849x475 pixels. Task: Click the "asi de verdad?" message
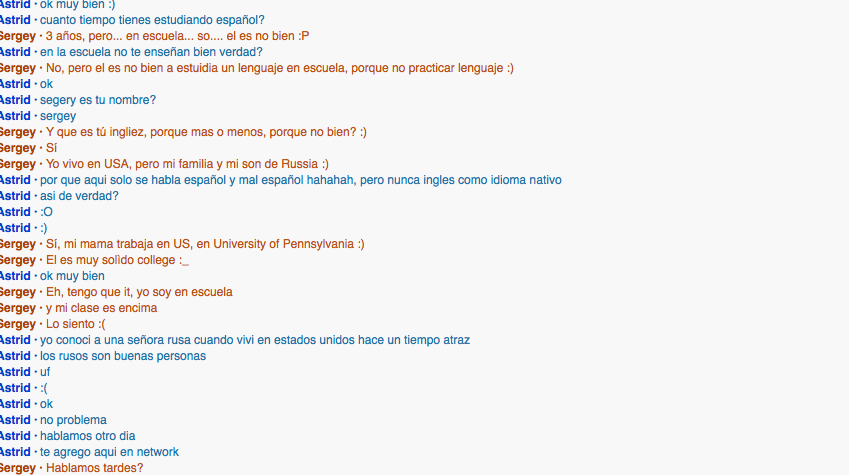coord(79,196)
